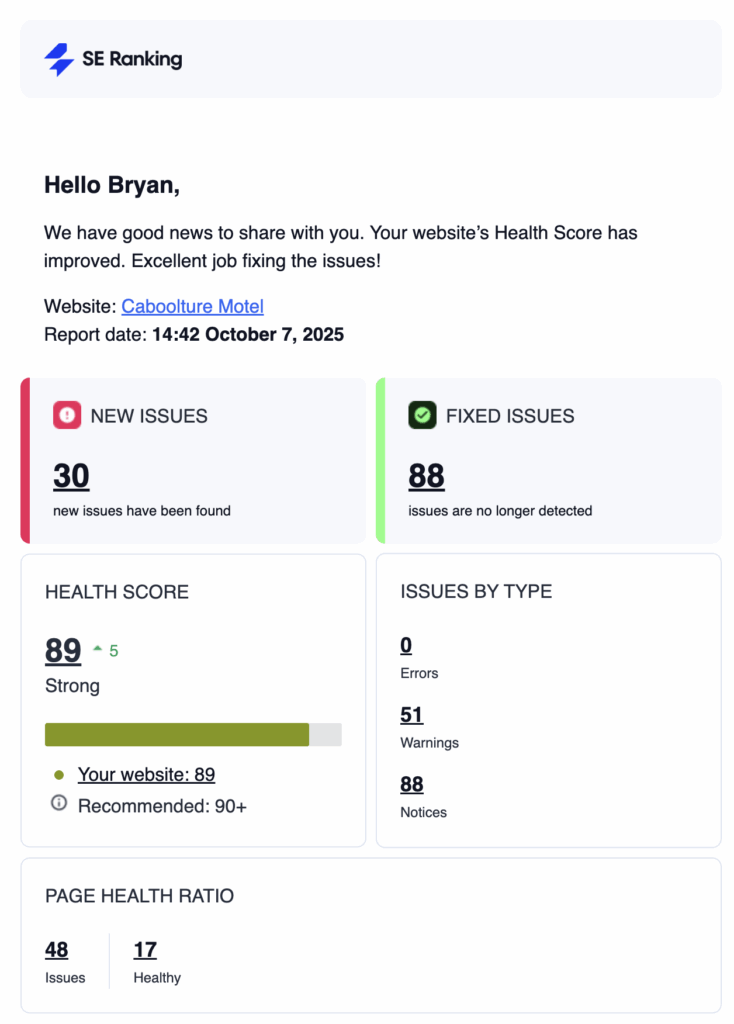The height and width of the screenshot is (1024, 734).
Task: Click the info icon beside Recommended: 90+
Action: pos(59,804)
